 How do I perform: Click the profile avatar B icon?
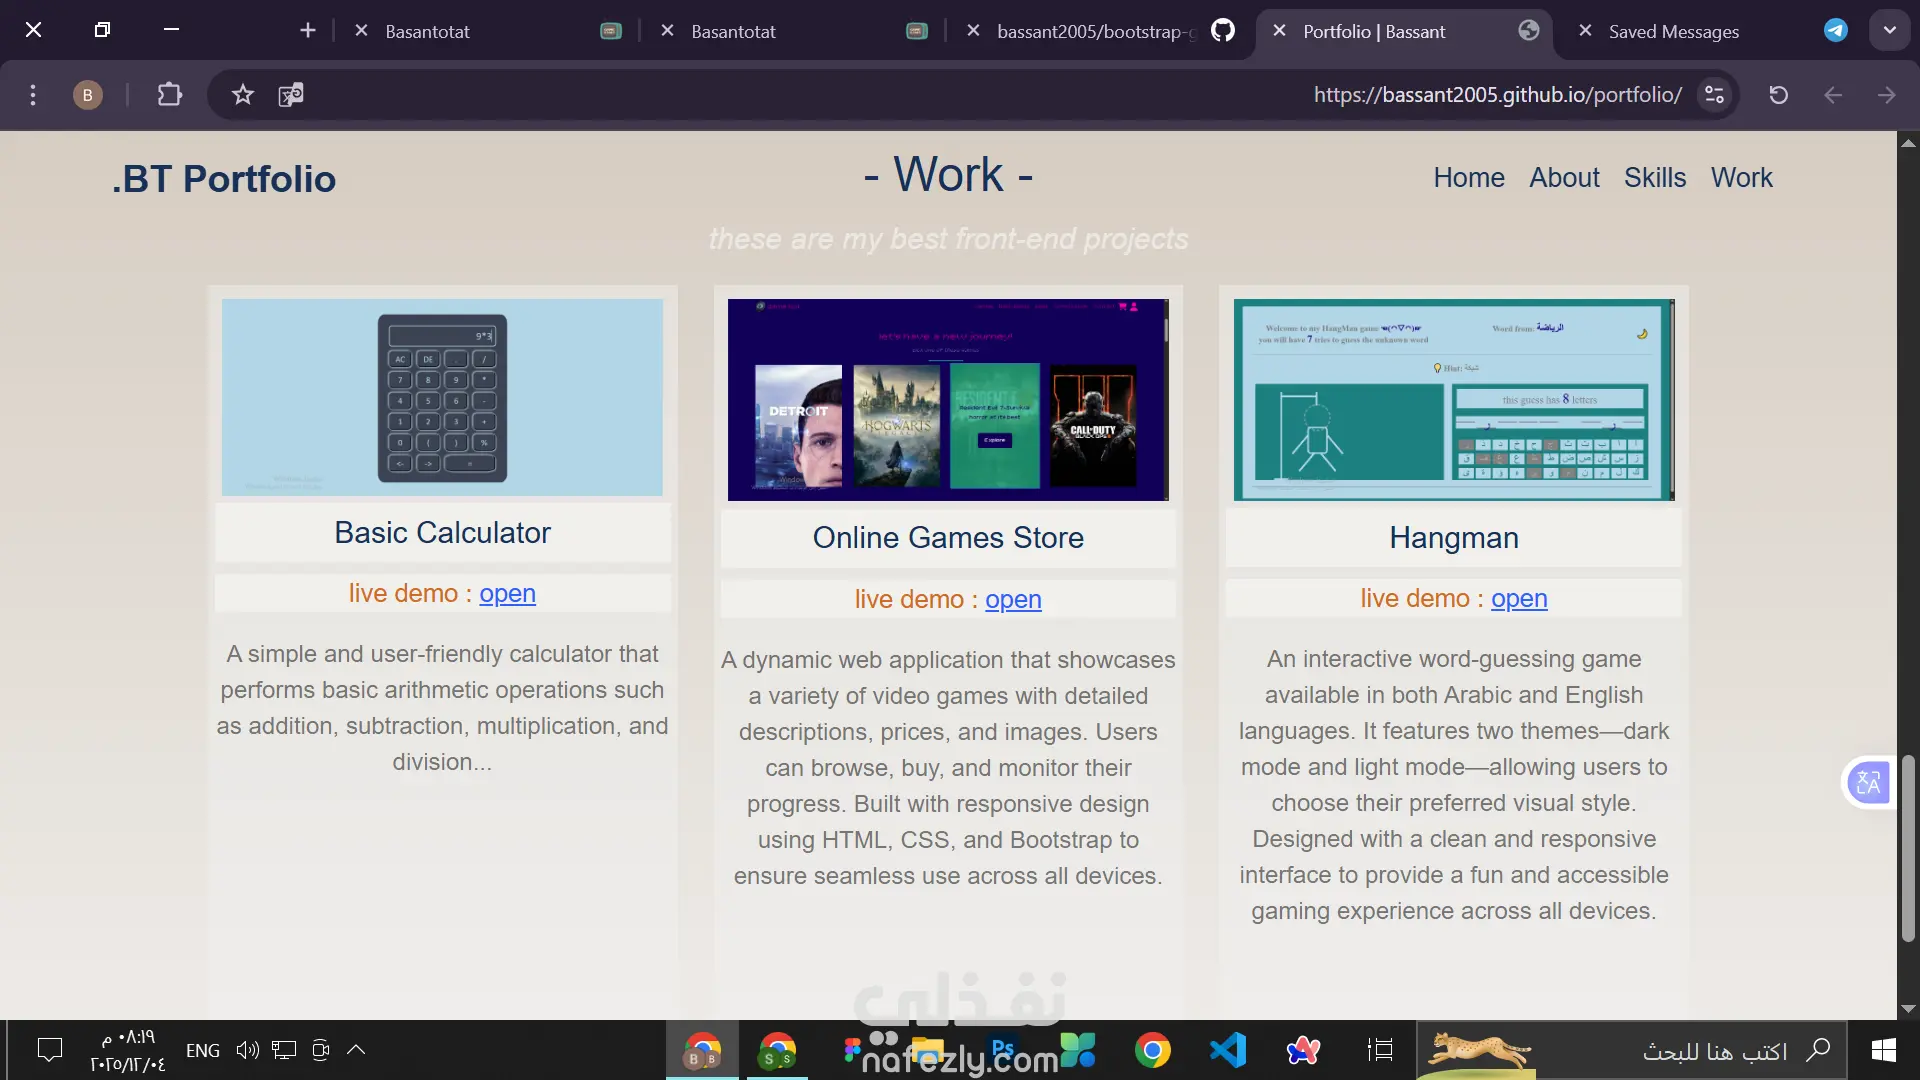[x=88, y=95]
